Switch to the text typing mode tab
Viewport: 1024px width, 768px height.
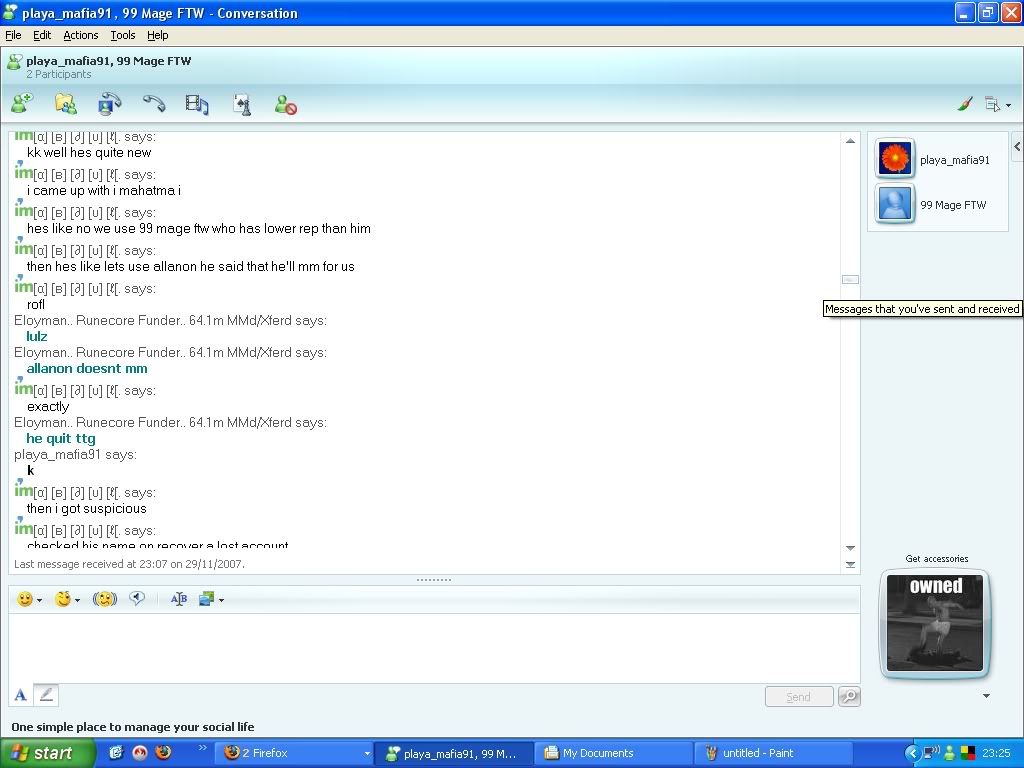pyautogui.click(x=20, y=695)
